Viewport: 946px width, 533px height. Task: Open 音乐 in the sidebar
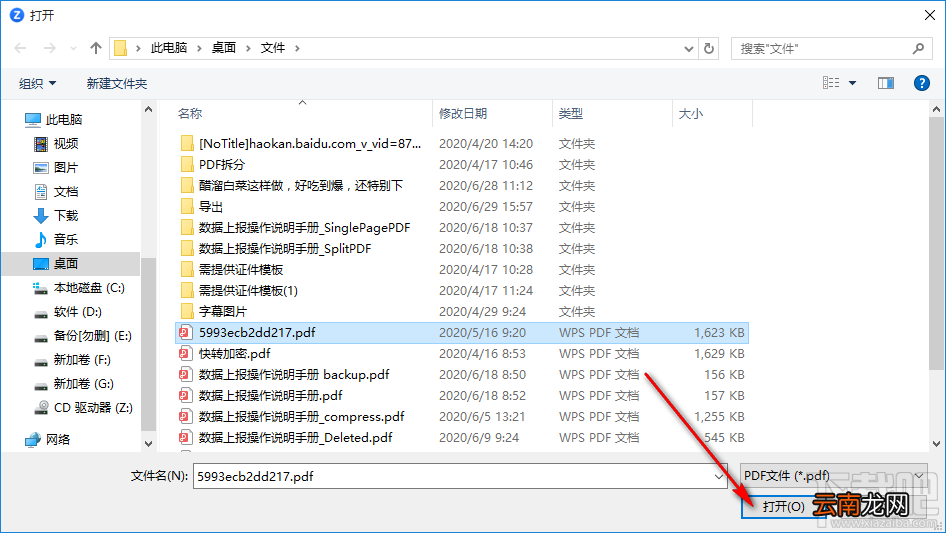click(56, 239)
